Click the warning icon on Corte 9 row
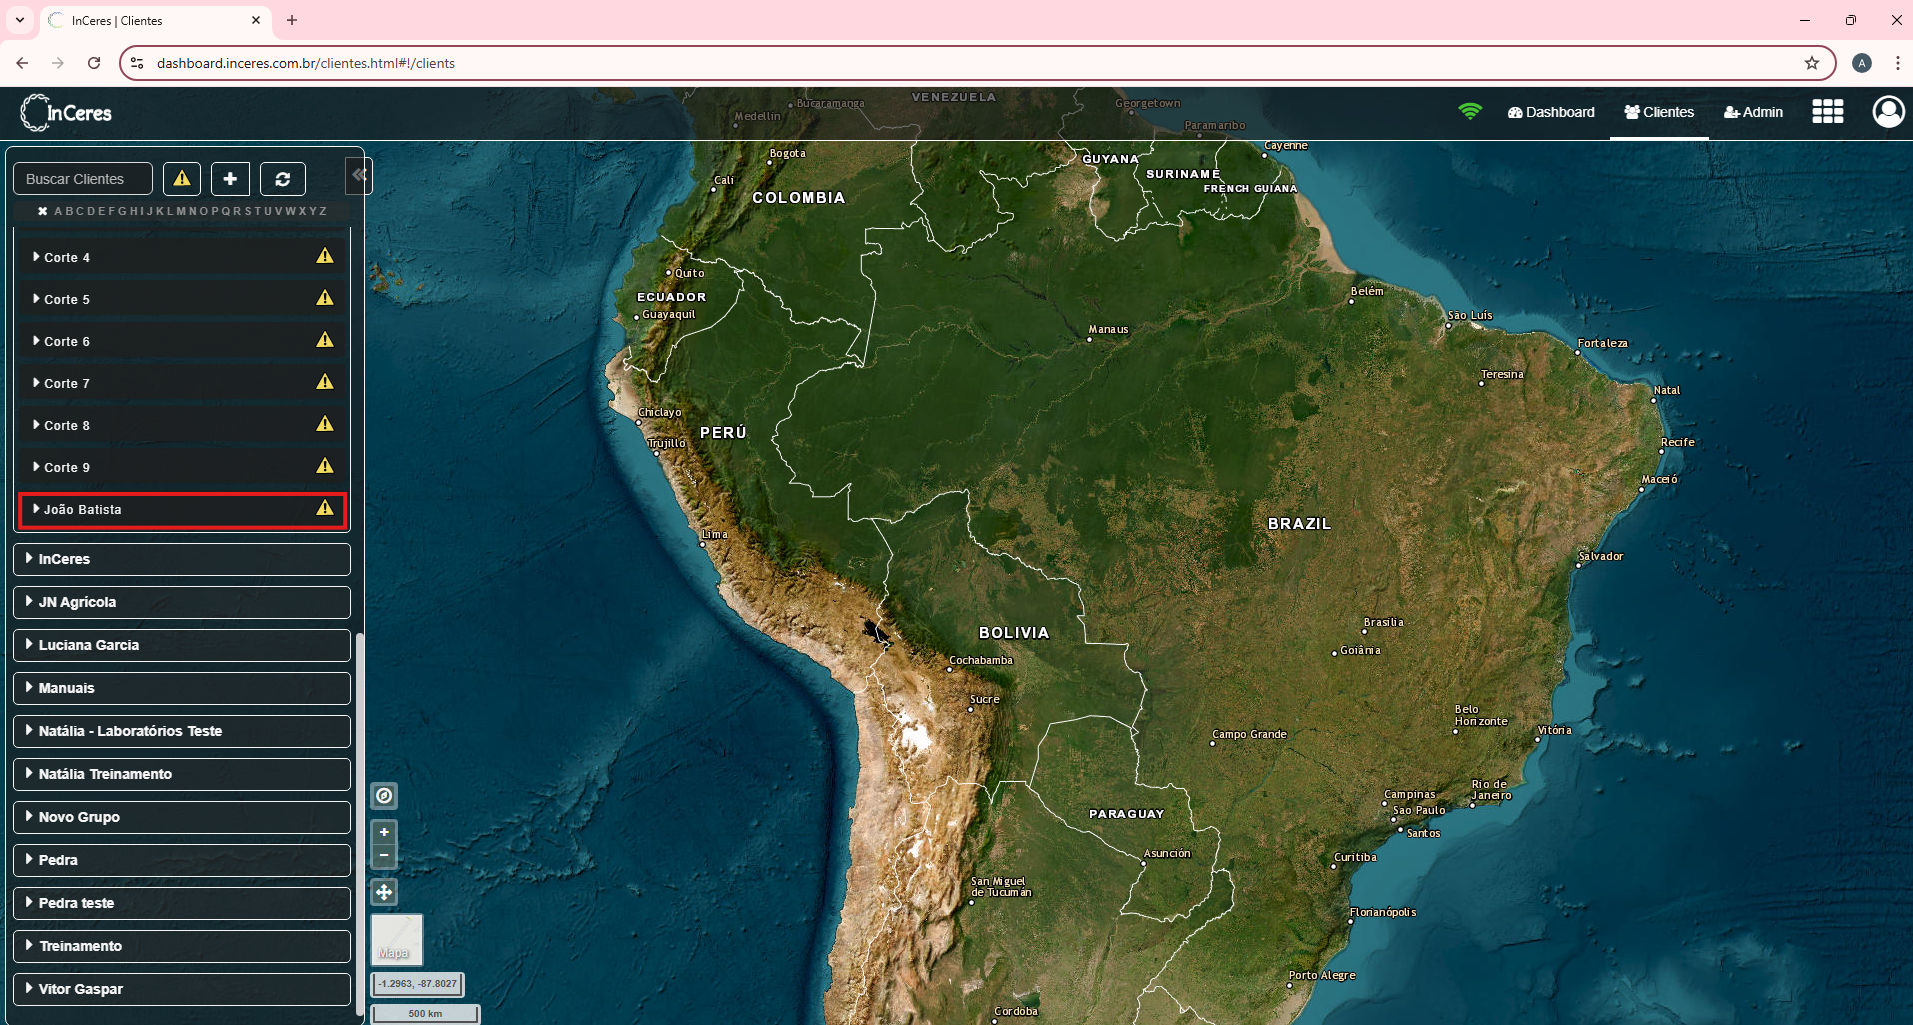 tap(325, 466)
